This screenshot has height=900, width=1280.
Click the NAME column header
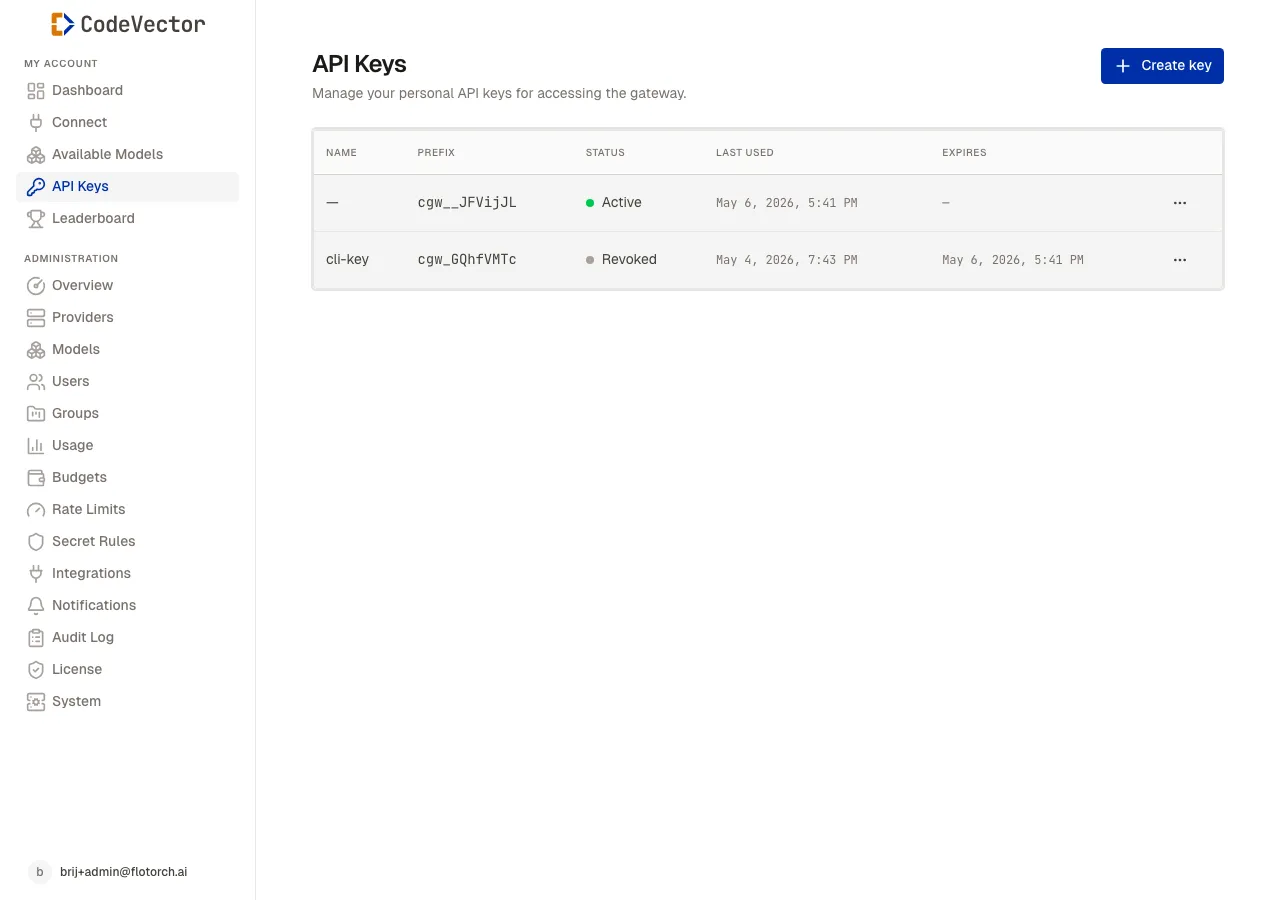[x=341, y=153]
